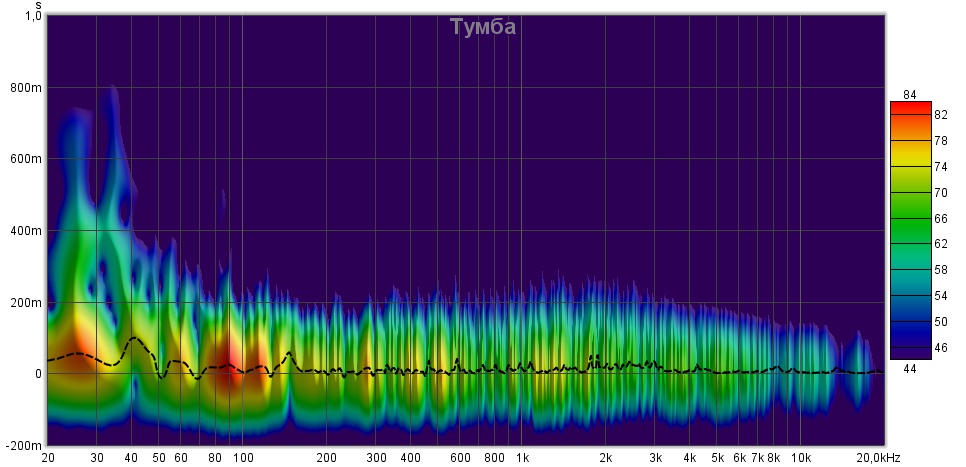The image size is (966, 467).
Task: Click the 2k label on the frequency axis
Action: coord(606,458)
